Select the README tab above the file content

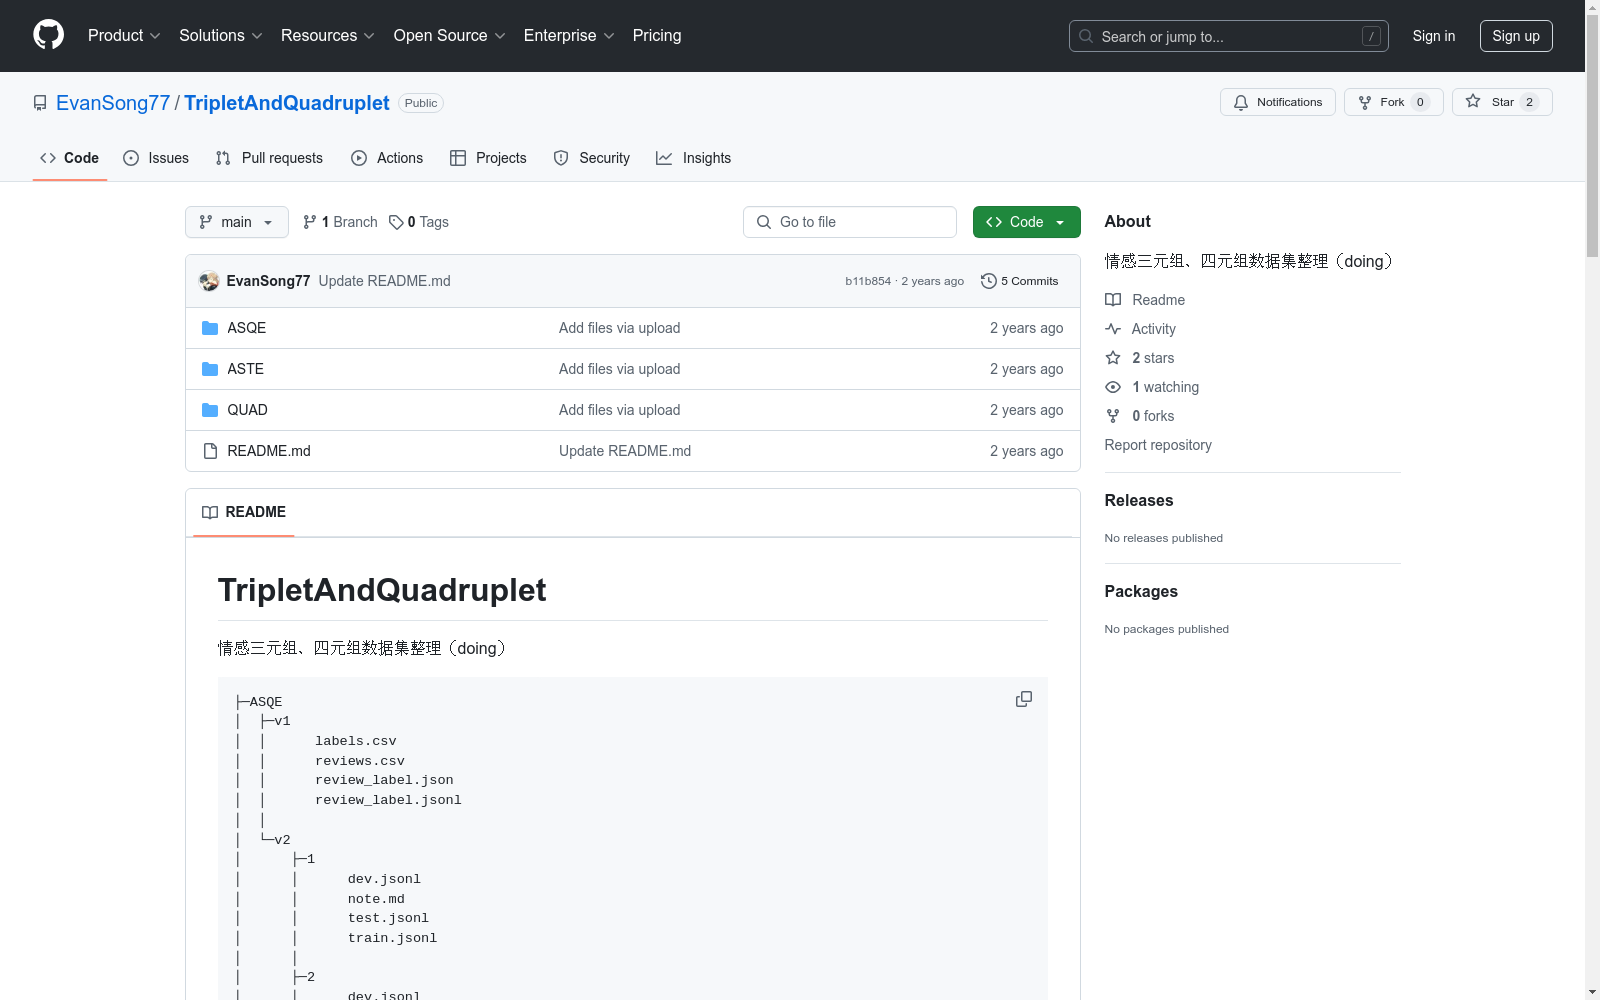click(x=244, y=512)
